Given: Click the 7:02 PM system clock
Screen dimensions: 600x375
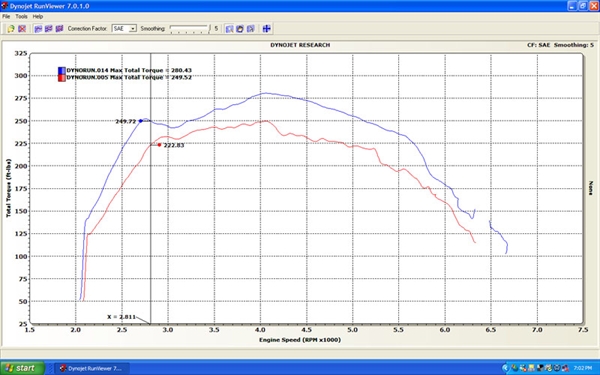Looking at the screenshot, I should (583, 368).
